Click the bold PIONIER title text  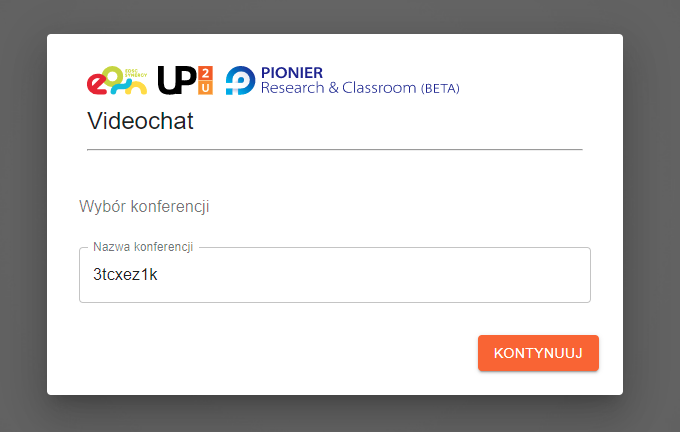(292, 72)
